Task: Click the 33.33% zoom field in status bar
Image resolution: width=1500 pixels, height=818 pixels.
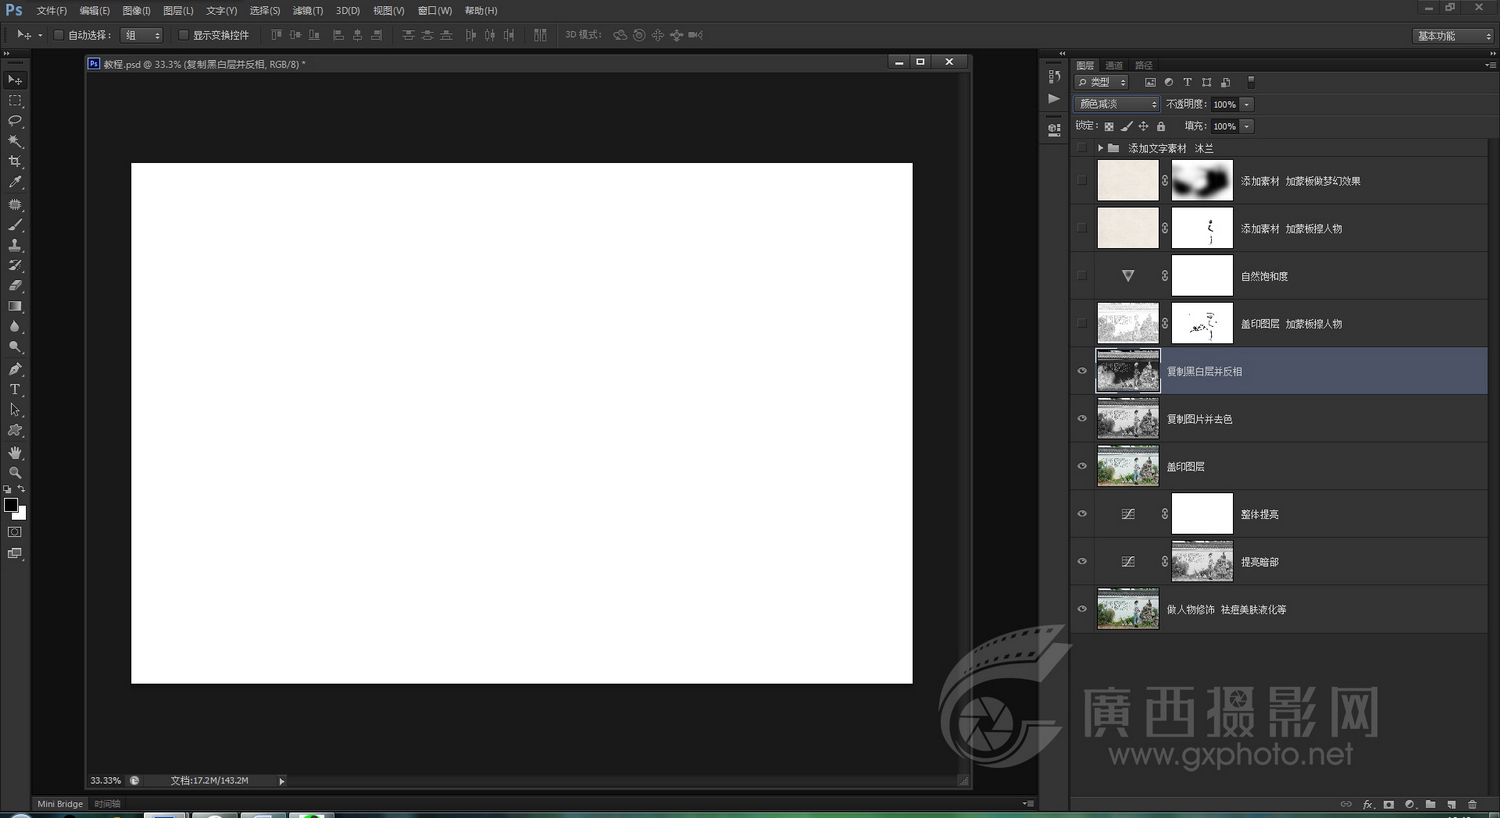Action: (105, 781)
